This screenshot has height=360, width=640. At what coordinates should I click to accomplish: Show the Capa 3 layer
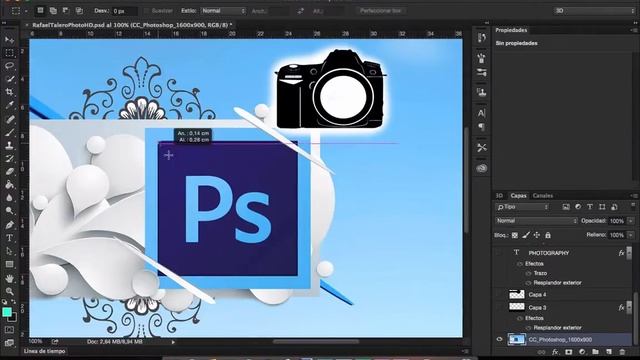click(x=499, y=307)
